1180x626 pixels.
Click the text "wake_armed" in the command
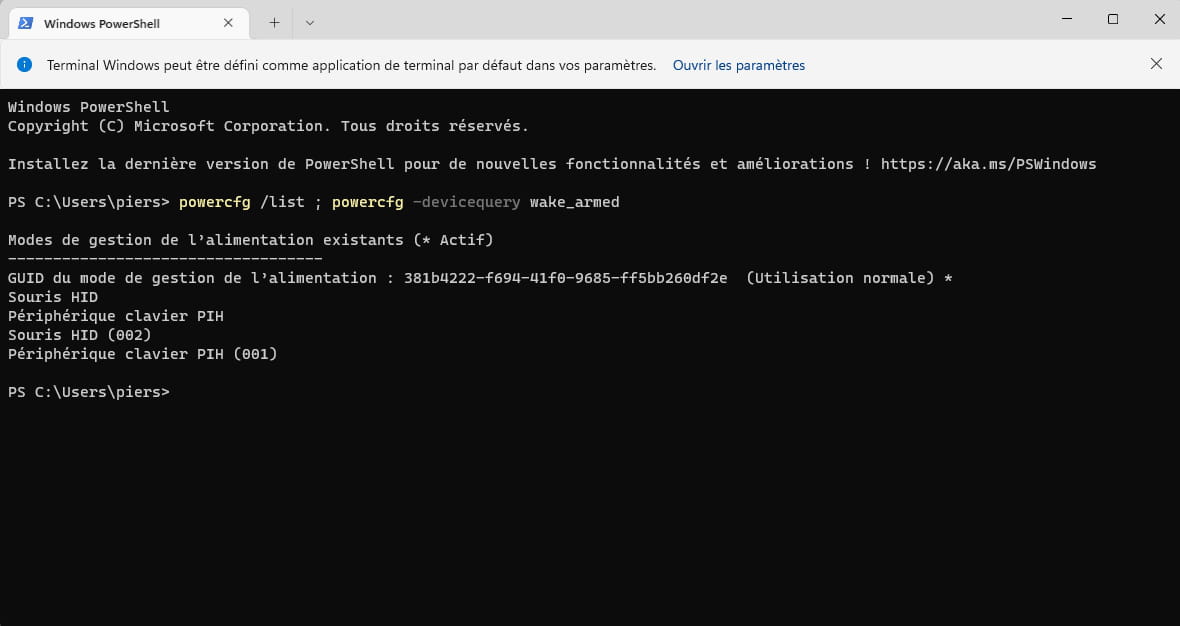[x=574, y=202]
